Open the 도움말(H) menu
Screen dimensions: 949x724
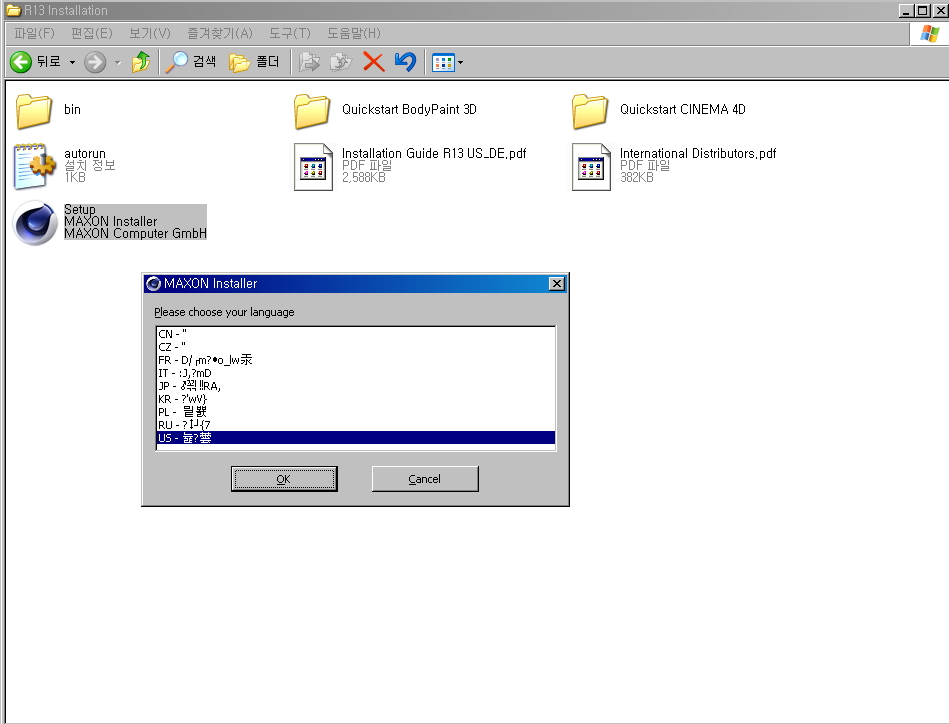coord(354,33)
